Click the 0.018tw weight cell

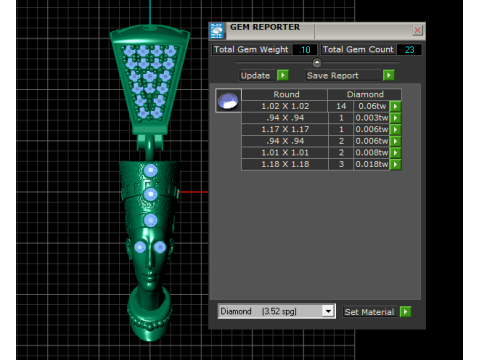372,164
